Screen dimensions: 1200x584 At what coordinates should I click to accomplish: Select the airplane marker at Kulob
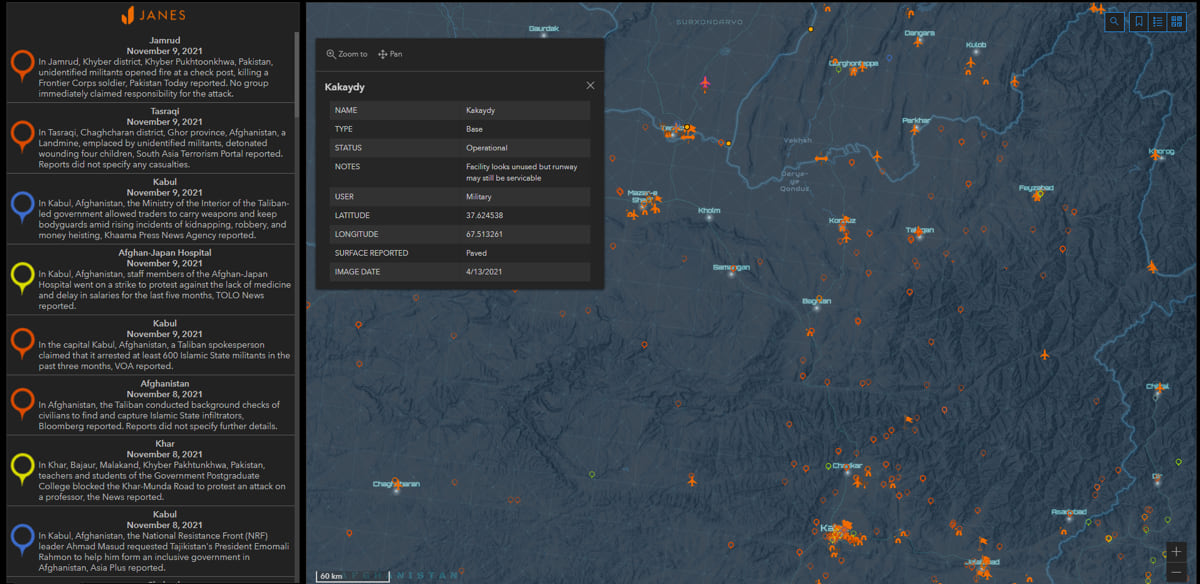(970, 64)
